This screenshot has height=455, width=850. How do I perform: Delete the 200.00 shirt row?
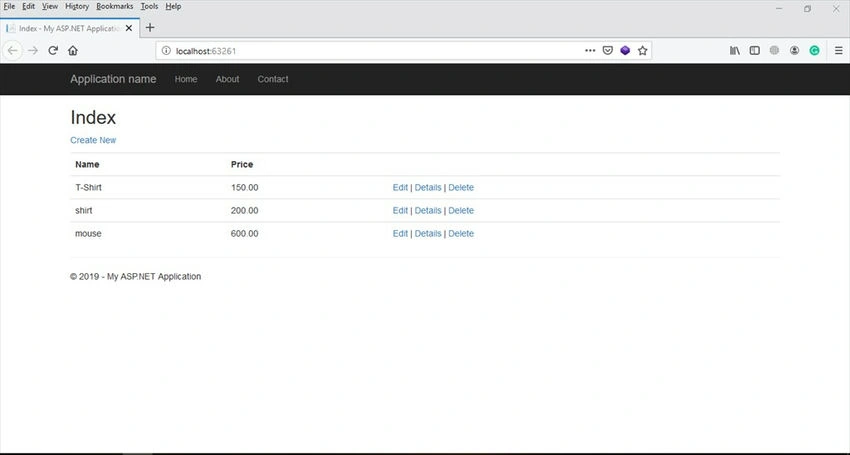pyautogui.click(x=461, y=210)
